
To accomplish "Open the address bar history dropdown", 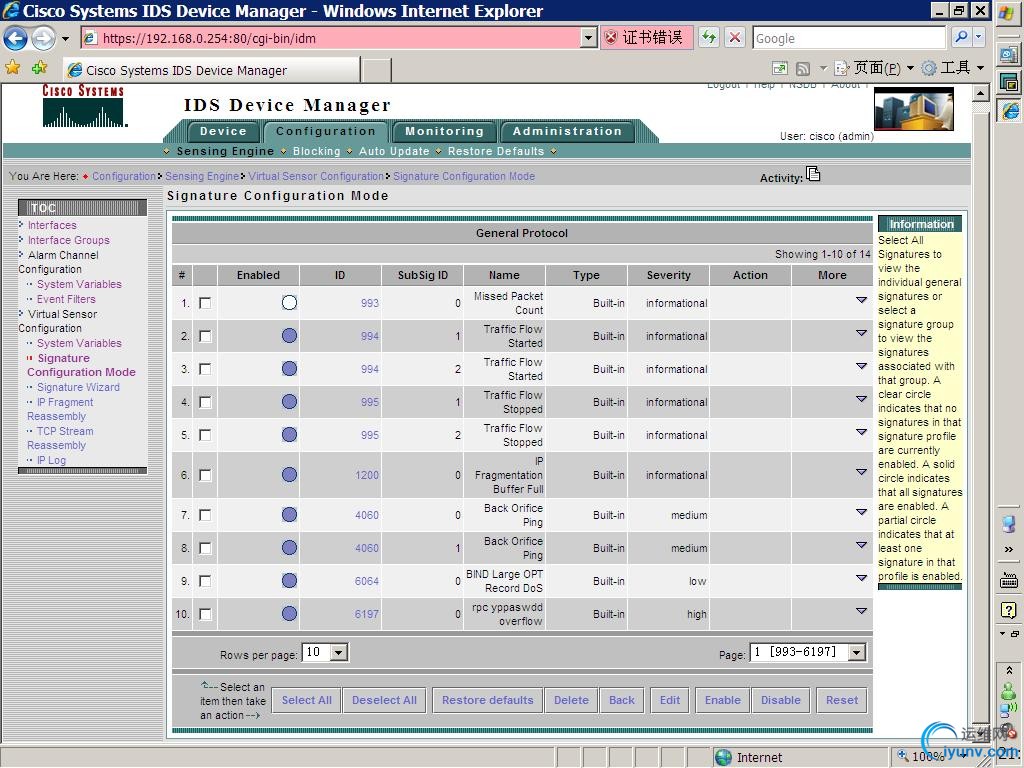I will [x=588, y=38].
